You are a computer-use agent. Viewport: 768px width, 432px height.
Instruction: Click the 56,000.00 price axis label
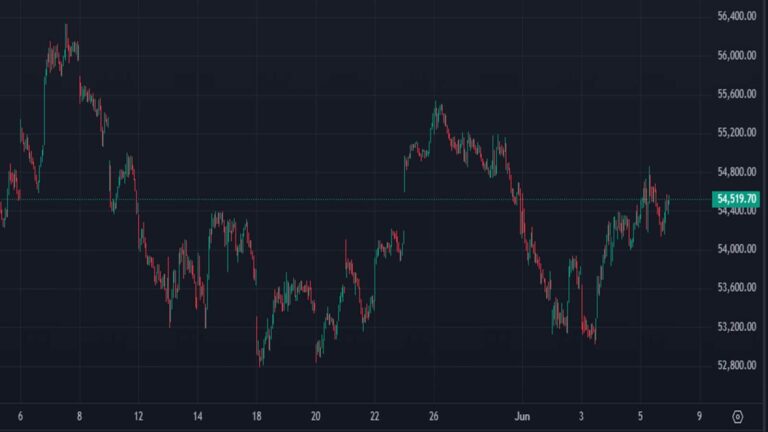(737, 55)
